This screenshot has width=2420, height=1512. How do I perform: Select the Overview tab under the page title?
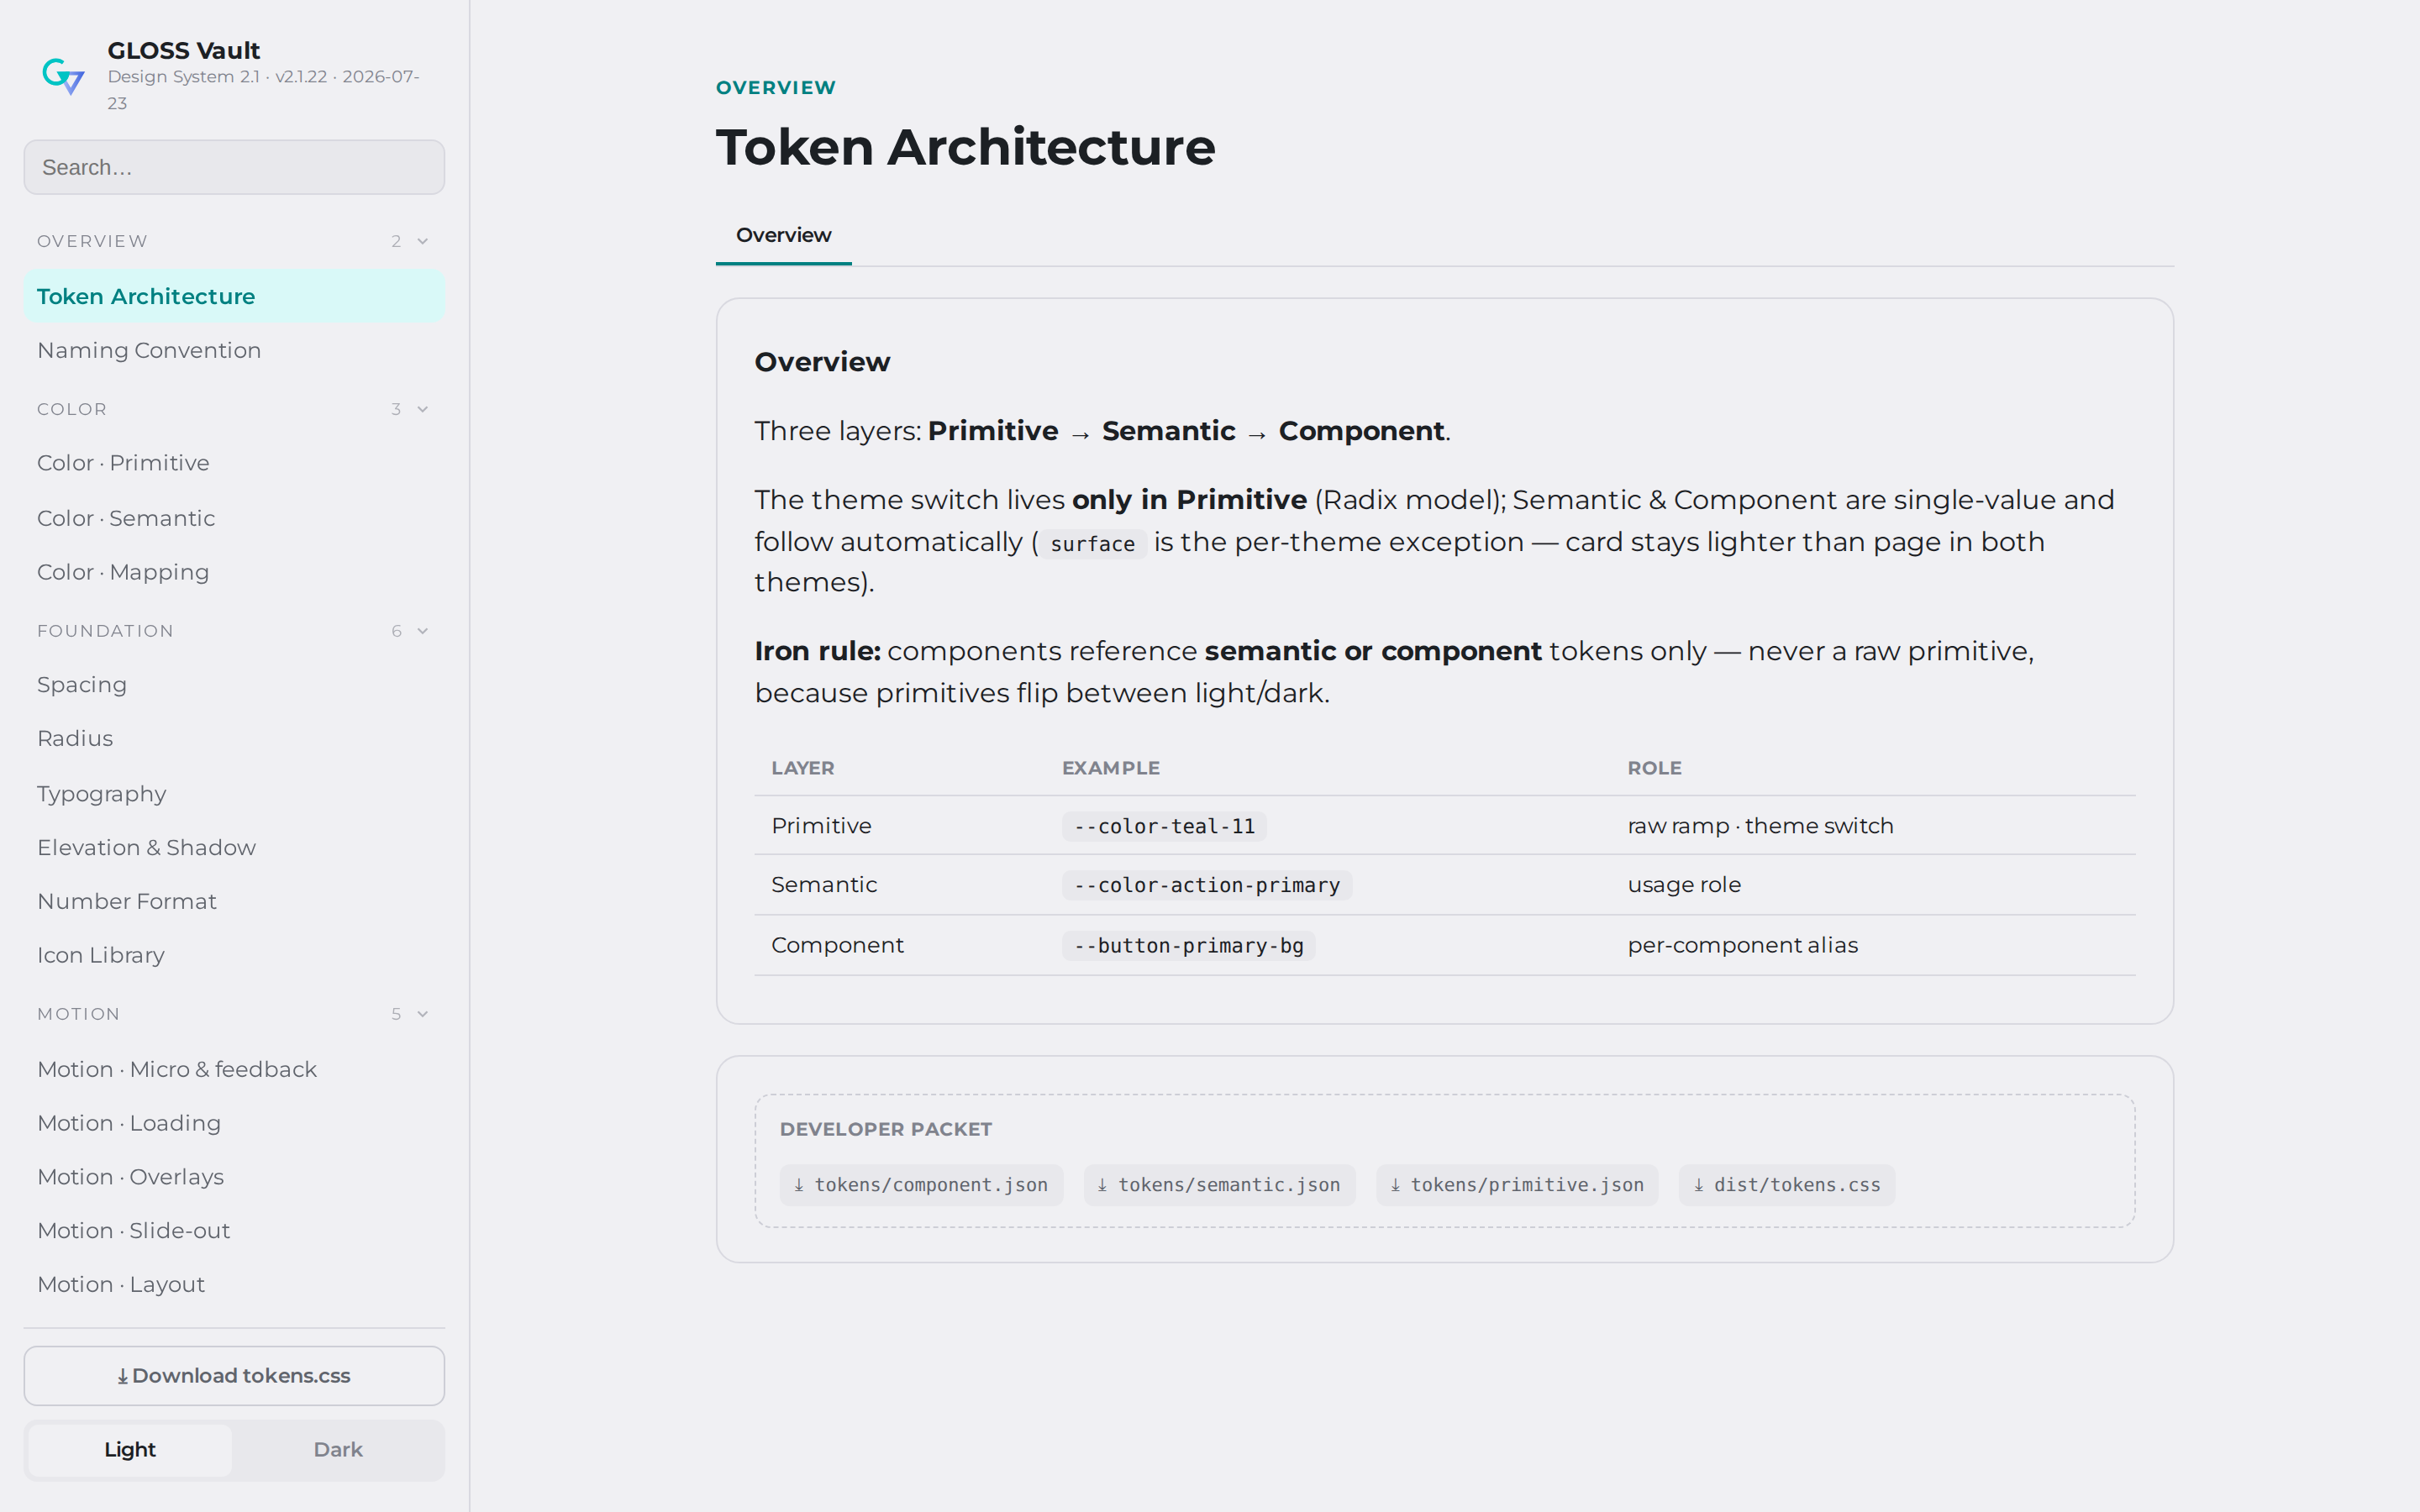[783, 235]
